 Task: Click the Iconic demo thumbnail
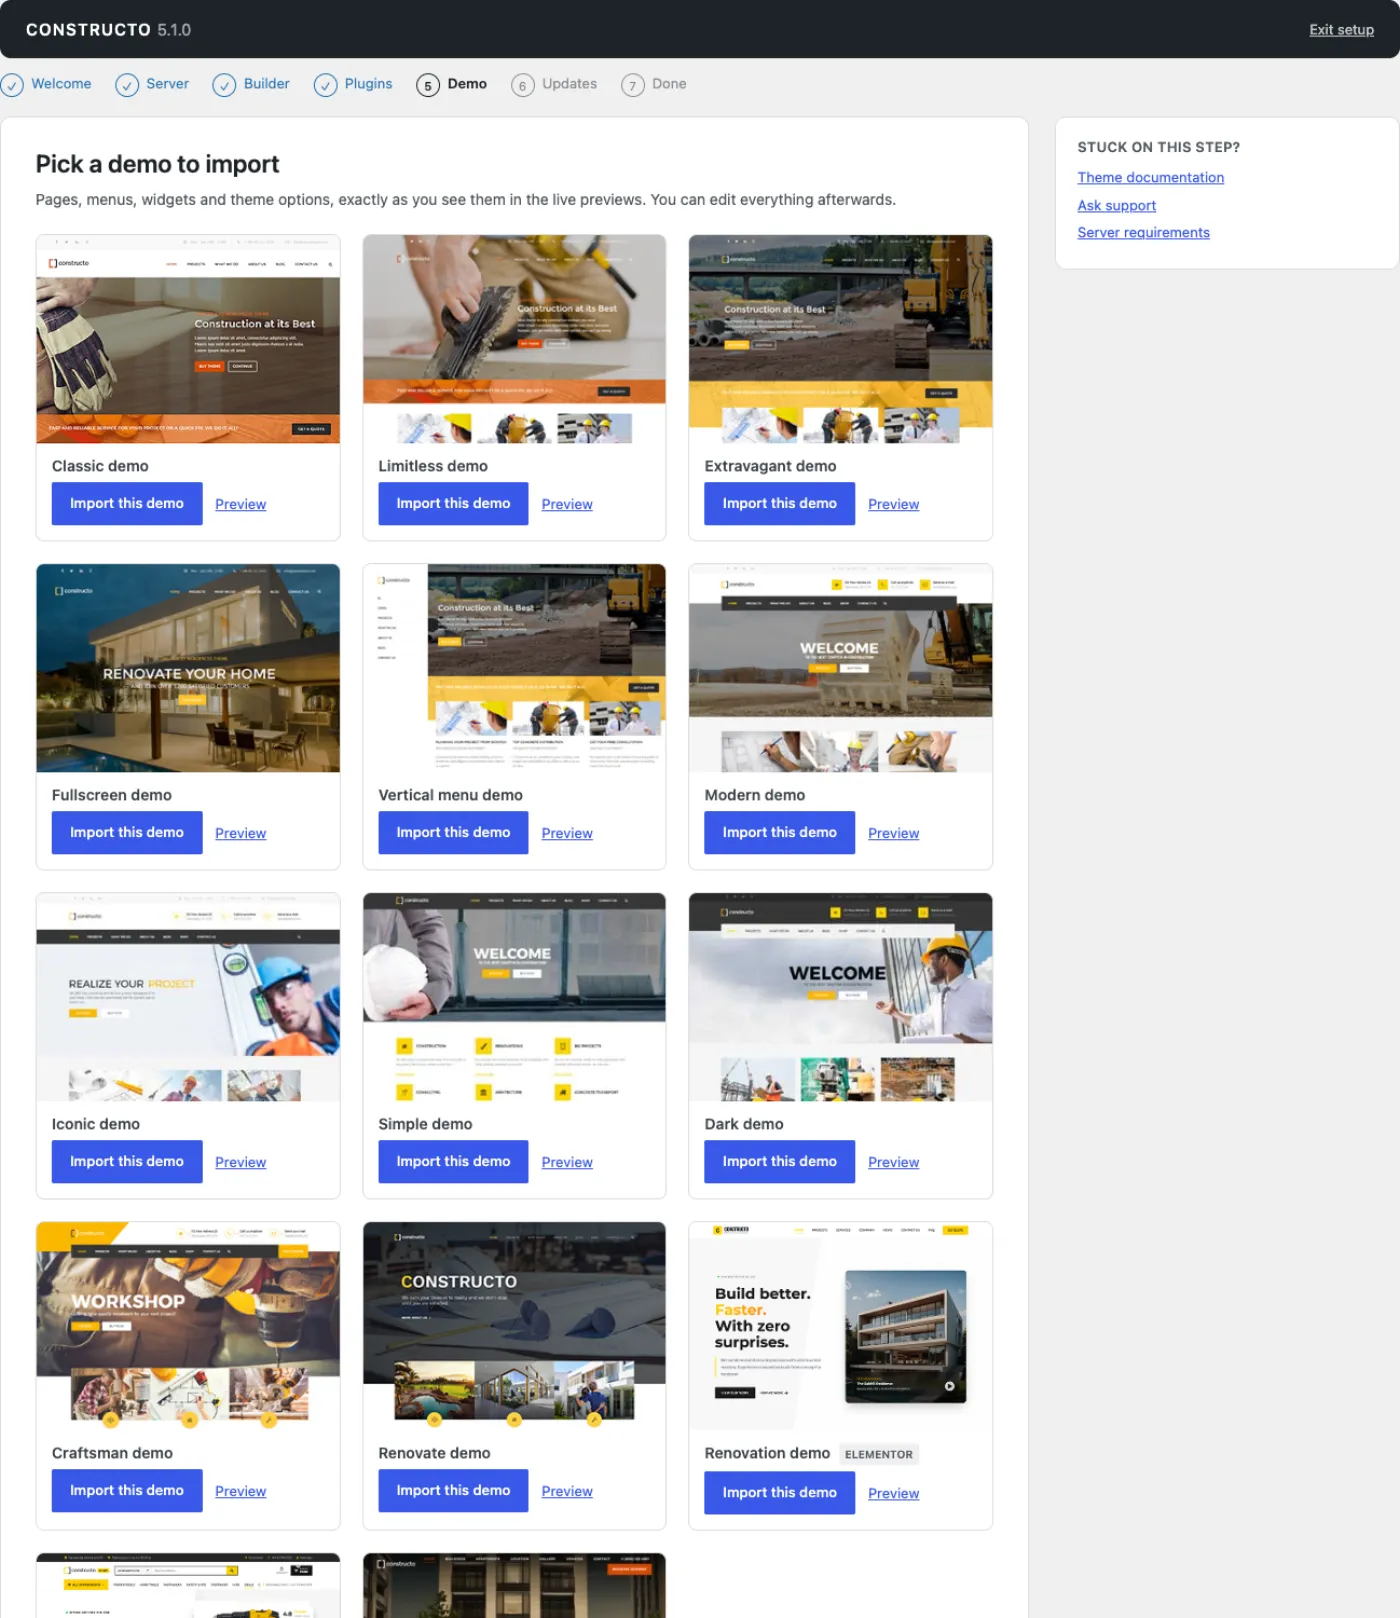188,997
